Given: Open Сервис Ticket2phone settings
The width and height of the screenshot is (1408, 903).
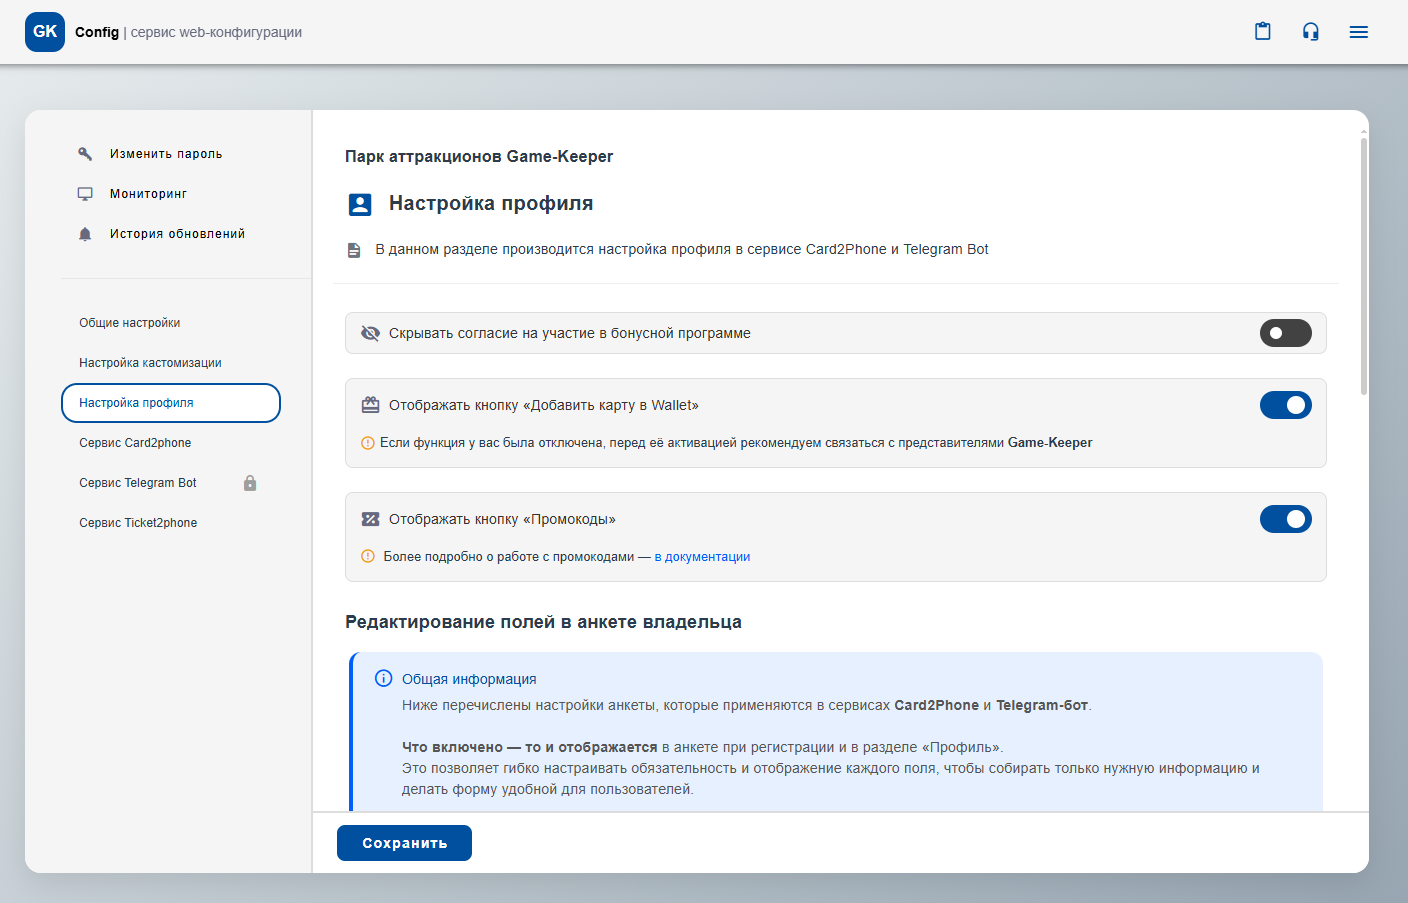Looking at the screenshot, I should [x=138, y=523].
